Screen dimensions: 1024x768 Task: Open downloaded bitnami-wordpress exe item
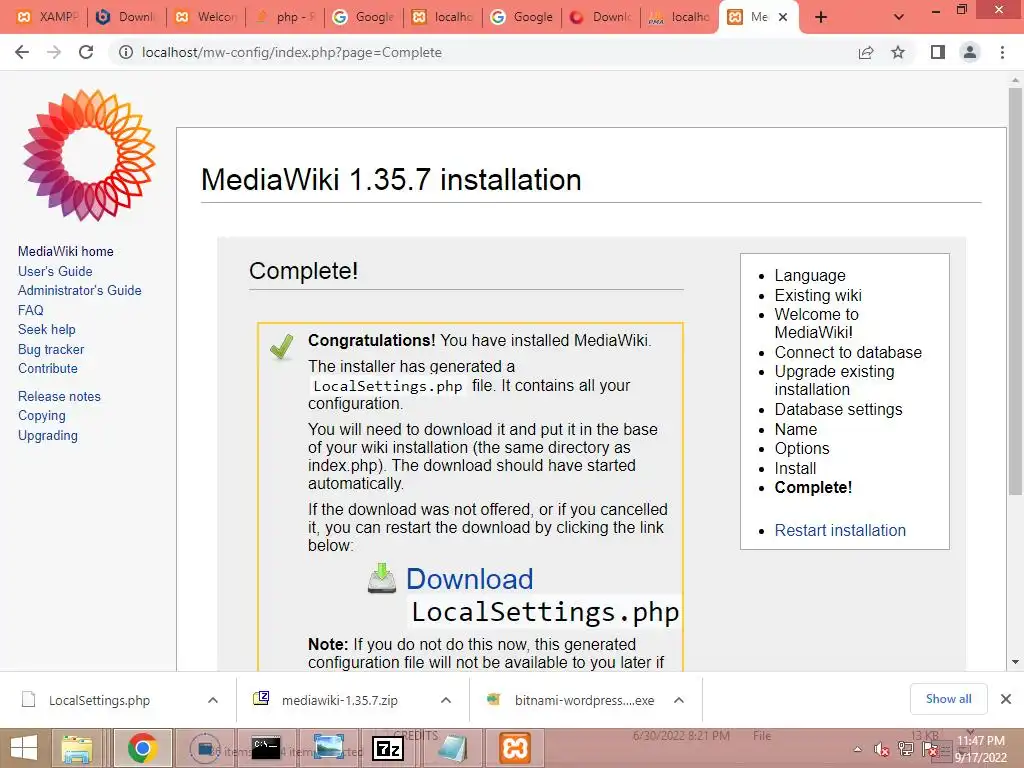pos(584,700)
